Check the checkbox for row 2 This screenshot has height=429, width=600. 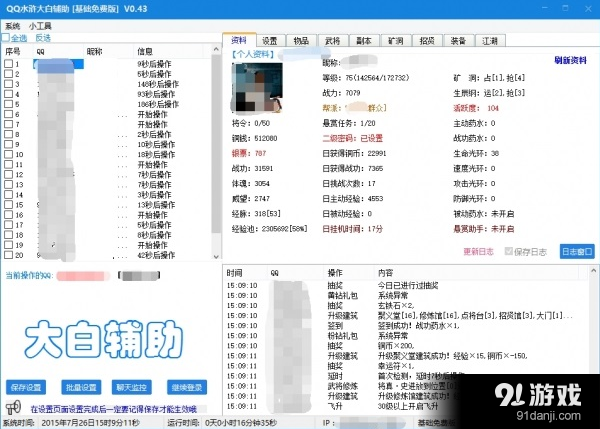(8, 74)
